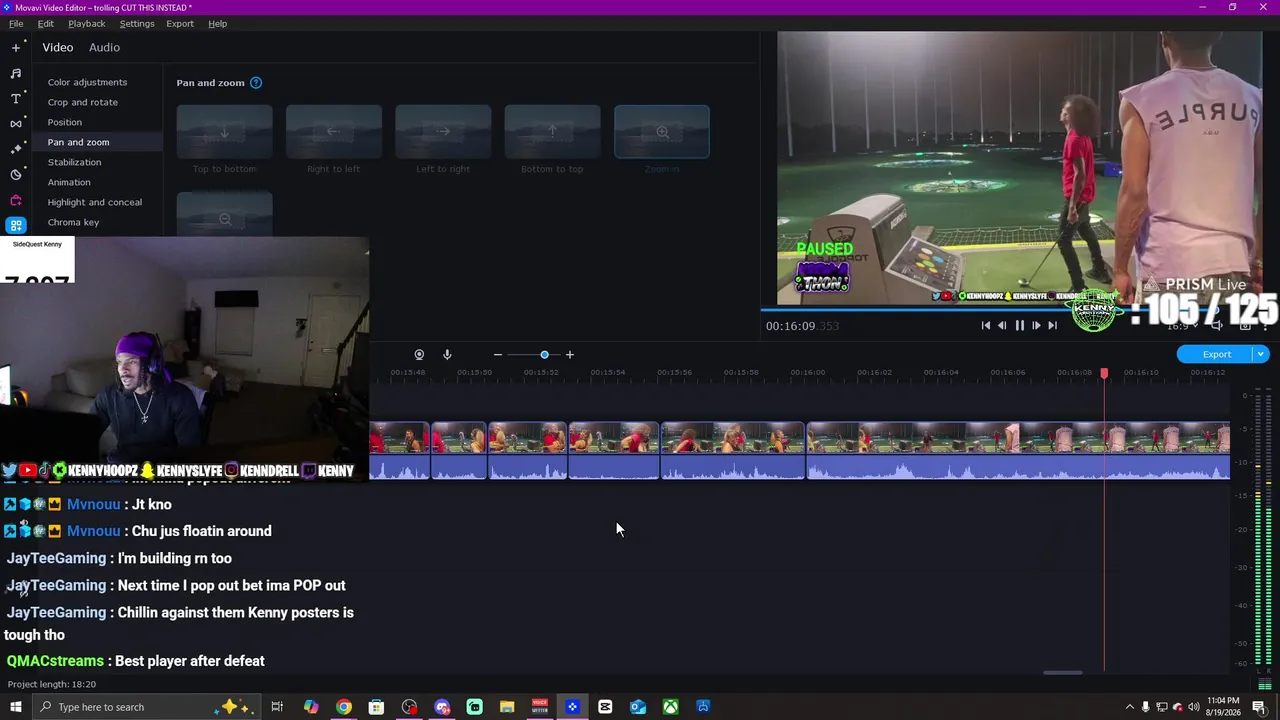Open the Help menu

pyautogui.click(x=218, y=23)
